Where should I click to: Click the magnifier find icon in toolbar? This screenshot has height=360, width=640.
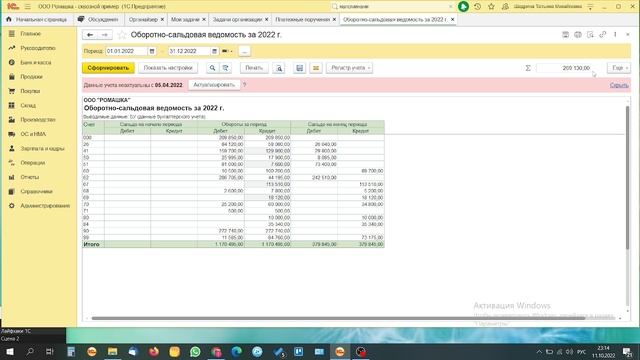pos(212,68)
